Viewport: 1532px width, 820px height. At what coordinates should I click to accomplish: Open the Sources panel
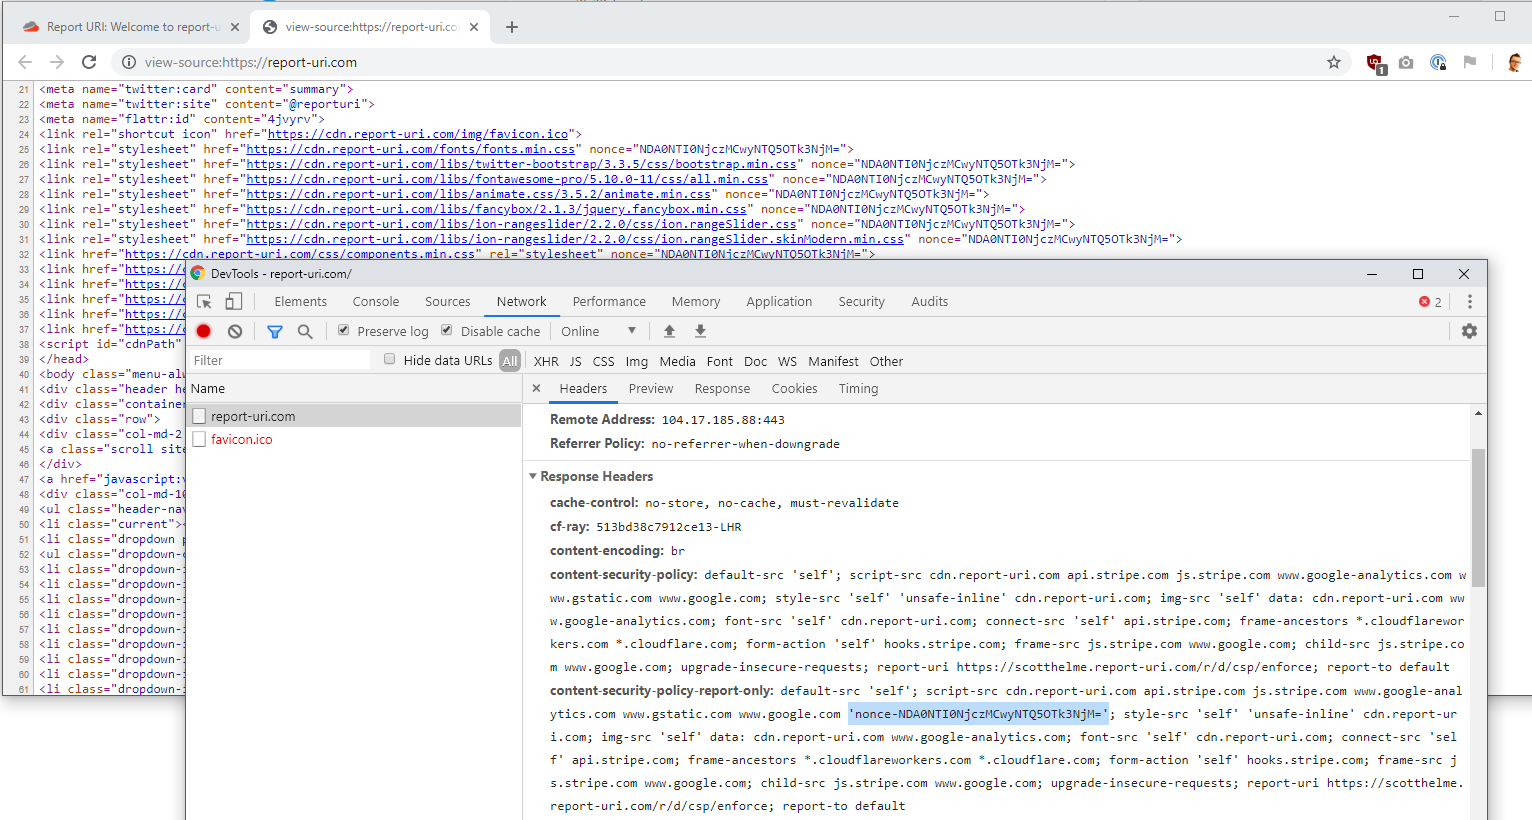point(448,302)
